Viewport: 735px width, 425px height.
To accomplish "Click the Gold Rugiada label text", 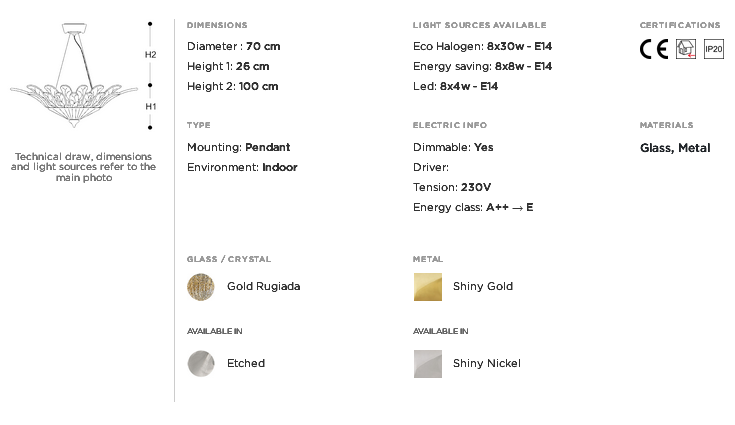I will 263,286.
